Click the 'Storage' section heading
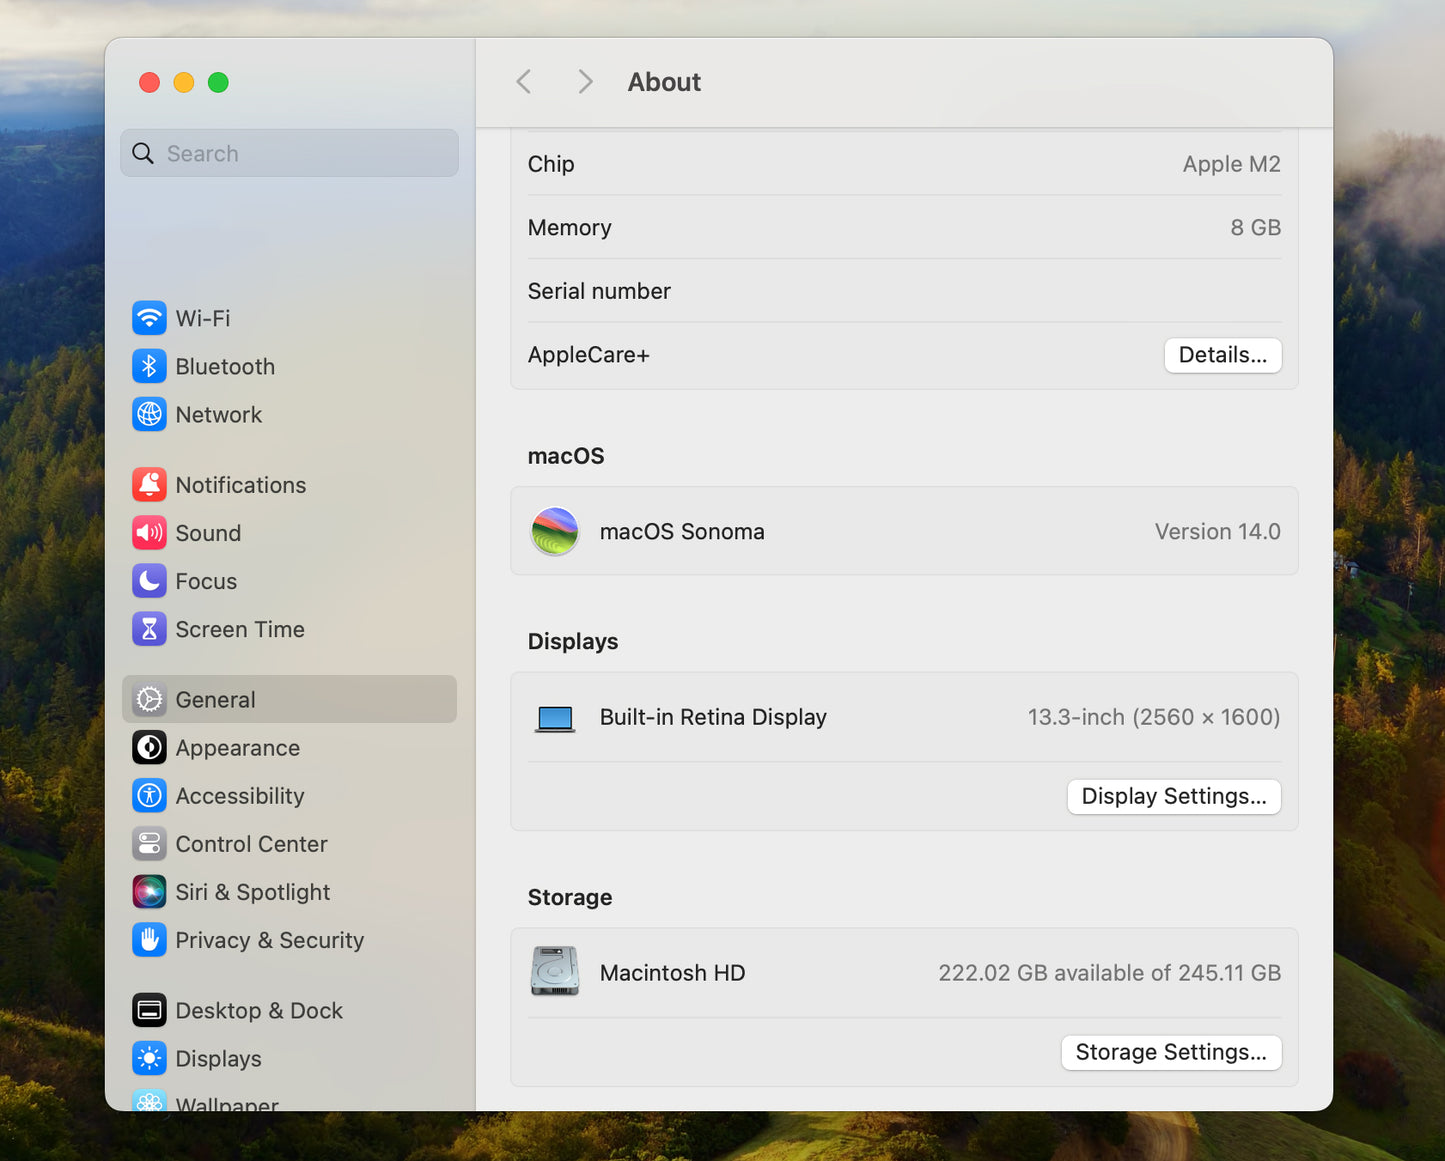 point(570,897)
